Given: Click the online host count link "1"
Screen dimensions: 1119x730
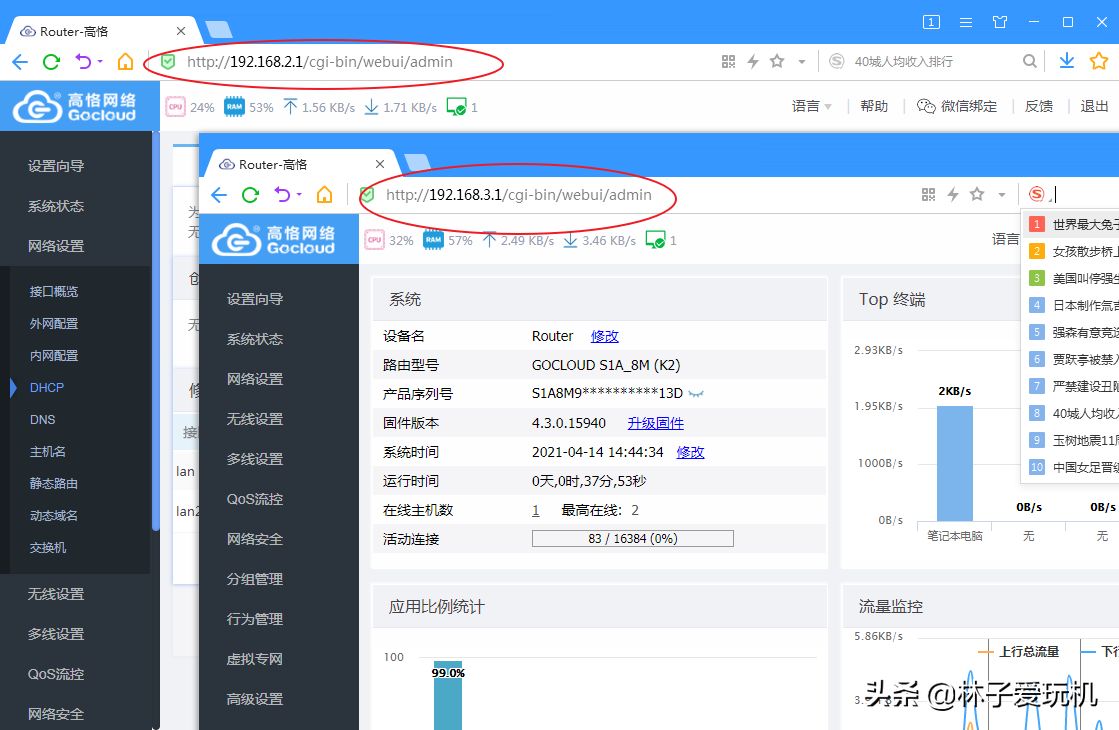Looking at the screenshot, I should click(535, 510).
